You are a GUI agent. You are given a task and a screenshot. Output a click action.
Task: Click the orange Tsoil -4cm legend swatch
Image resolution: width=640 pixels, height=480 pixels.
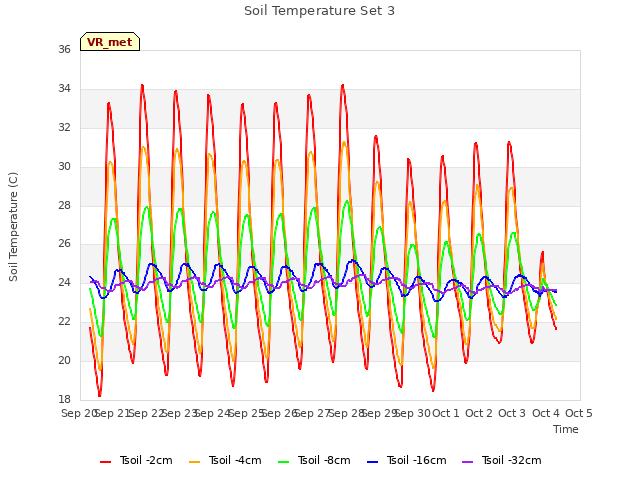click(x=194, y=462)
